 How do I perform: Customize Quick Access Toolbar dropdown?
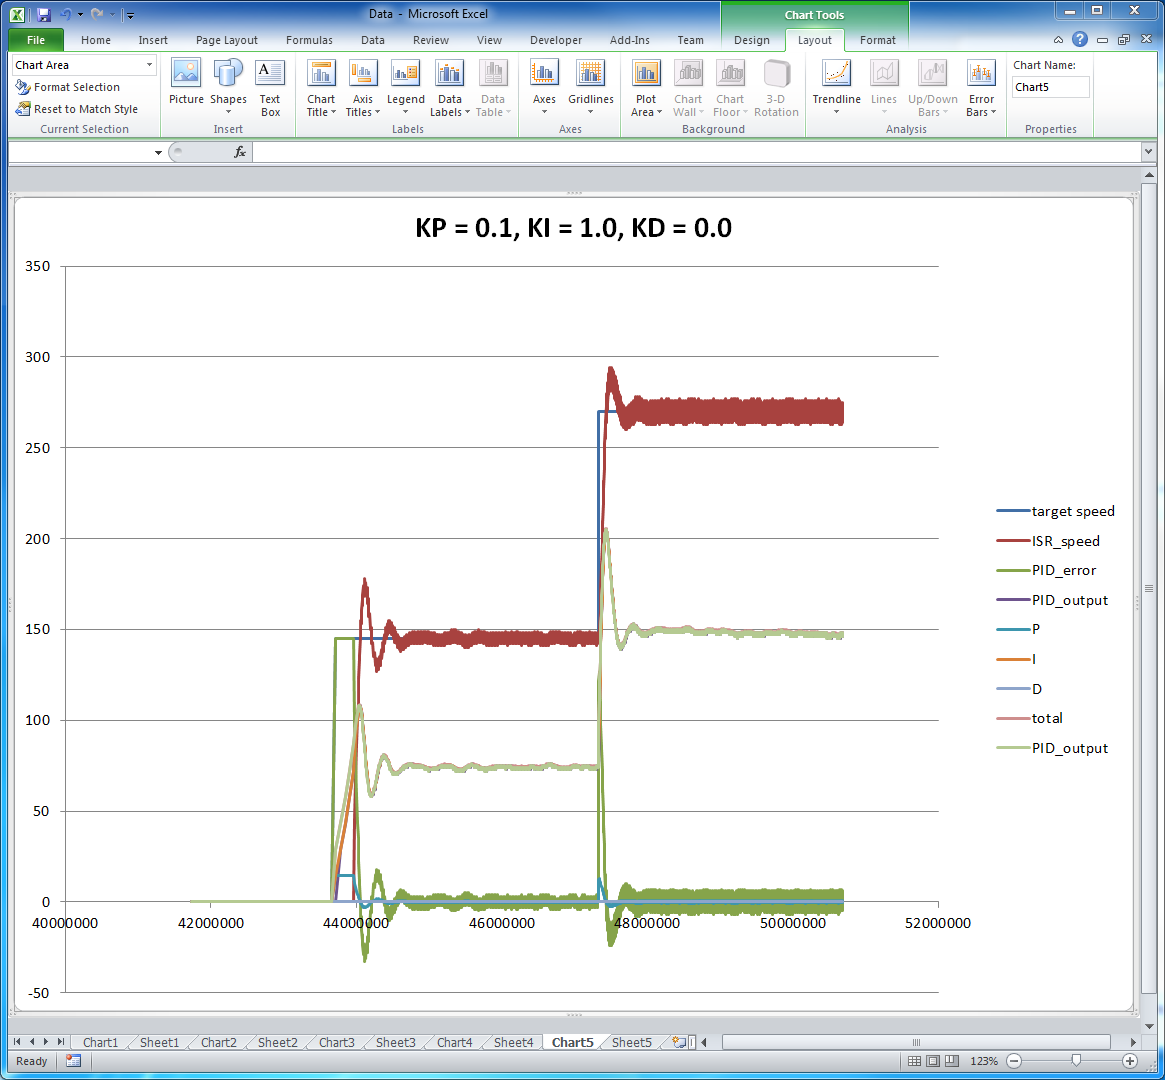pyautogui.click(x=130, y=15)
